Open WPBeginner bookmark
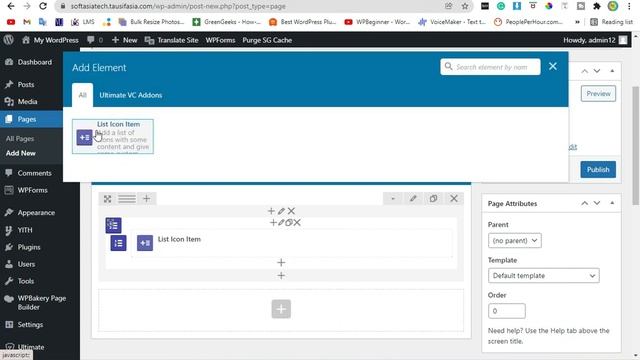Viewport: 640px width, 360px height. tap(377, 22)
